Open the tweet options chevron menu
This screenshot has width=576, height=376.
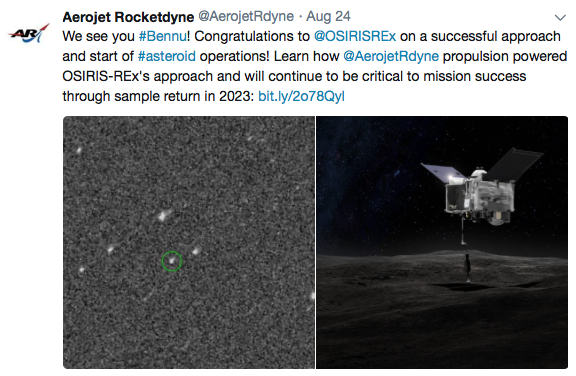(x=560, y=18)
